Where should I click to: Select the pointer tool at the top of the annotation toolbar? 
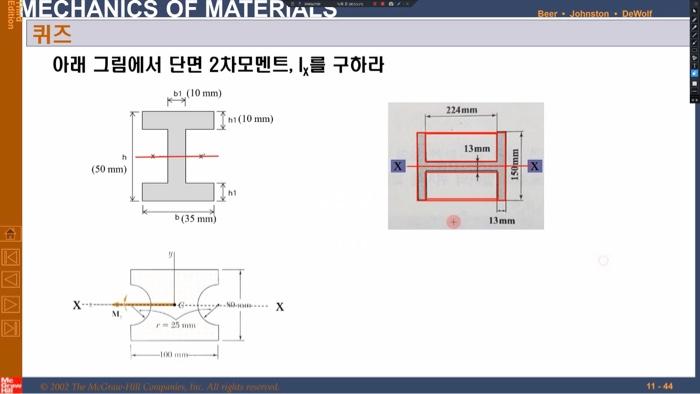pyautogui.click(x=694, y=11)
